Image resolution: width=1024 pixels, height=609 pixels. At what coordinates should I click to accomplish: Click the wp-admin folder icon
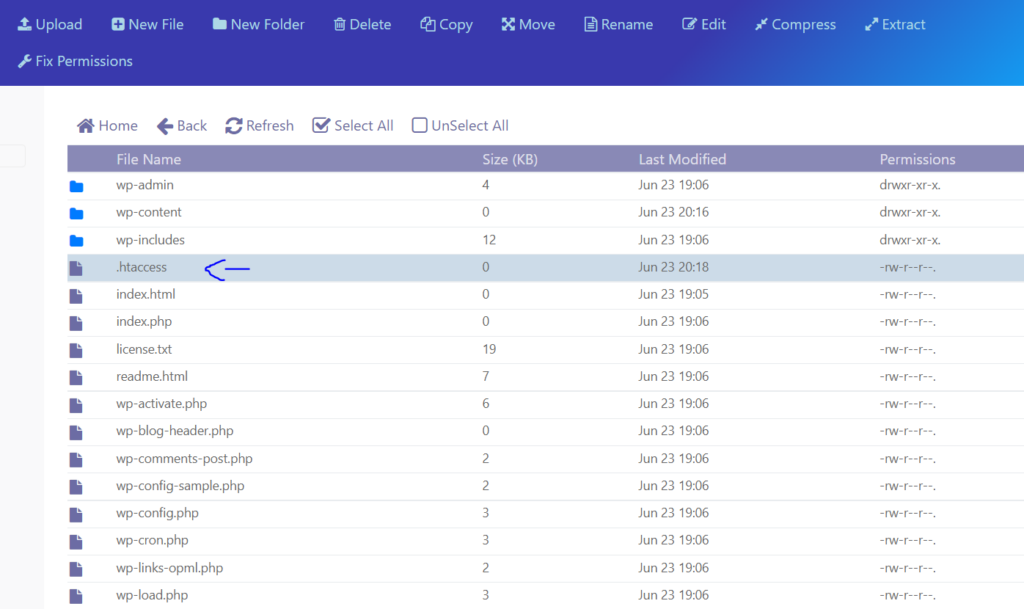pos(76,186)
